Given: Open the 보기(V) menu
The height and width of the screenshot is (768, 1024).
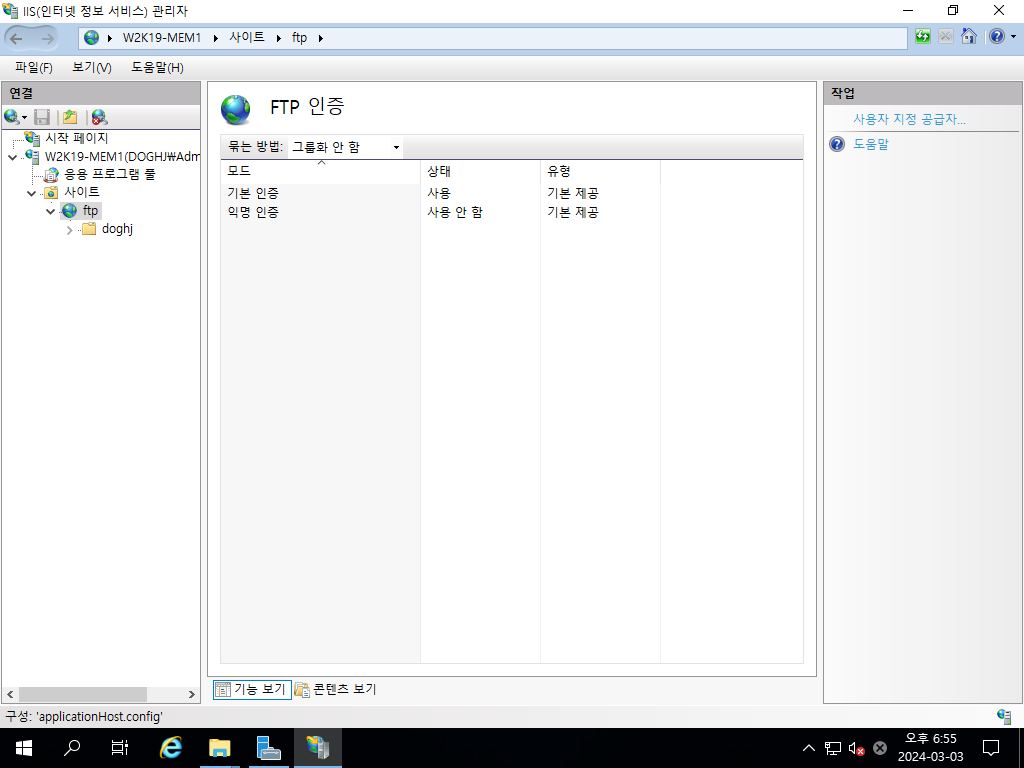Looking at the screenshot, I should 91,67.
